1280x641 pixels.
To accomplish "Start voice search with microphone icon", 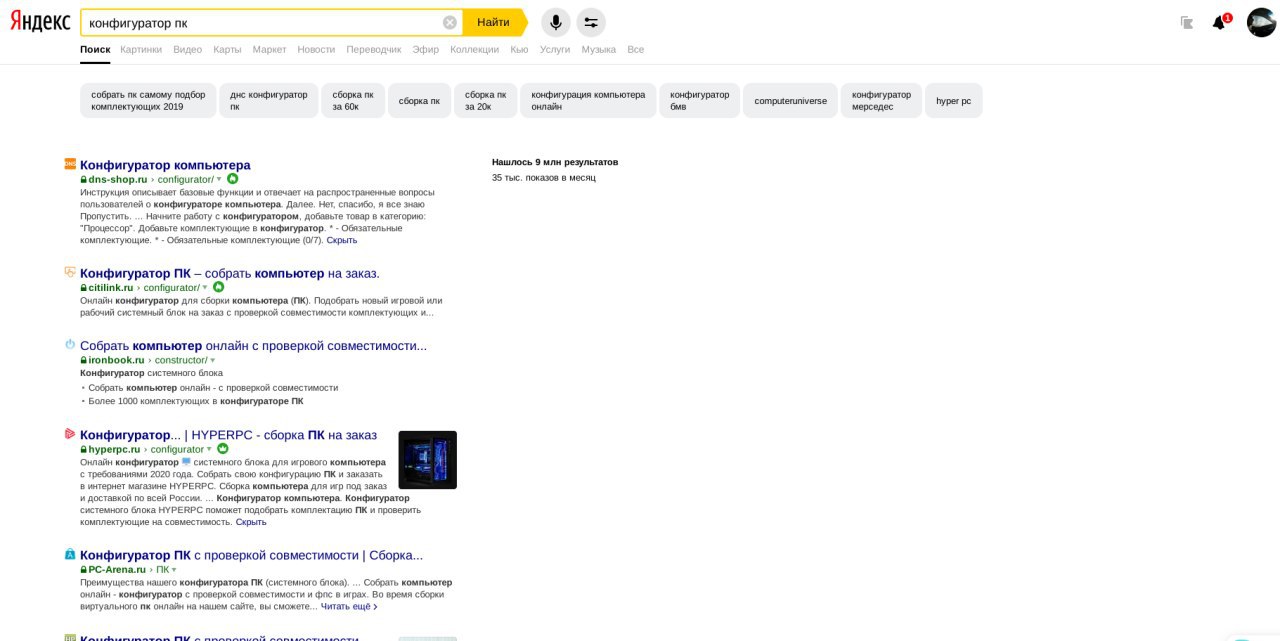I will tap(556, 22).
